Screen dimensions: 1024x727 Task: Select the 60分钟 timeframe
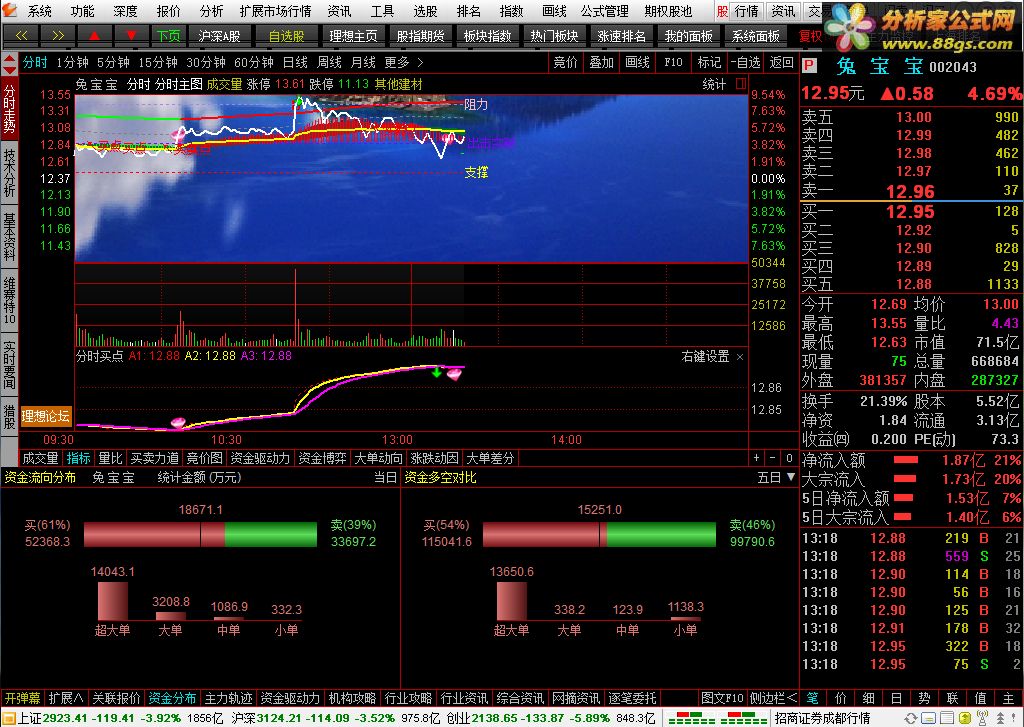pos(253,63)
